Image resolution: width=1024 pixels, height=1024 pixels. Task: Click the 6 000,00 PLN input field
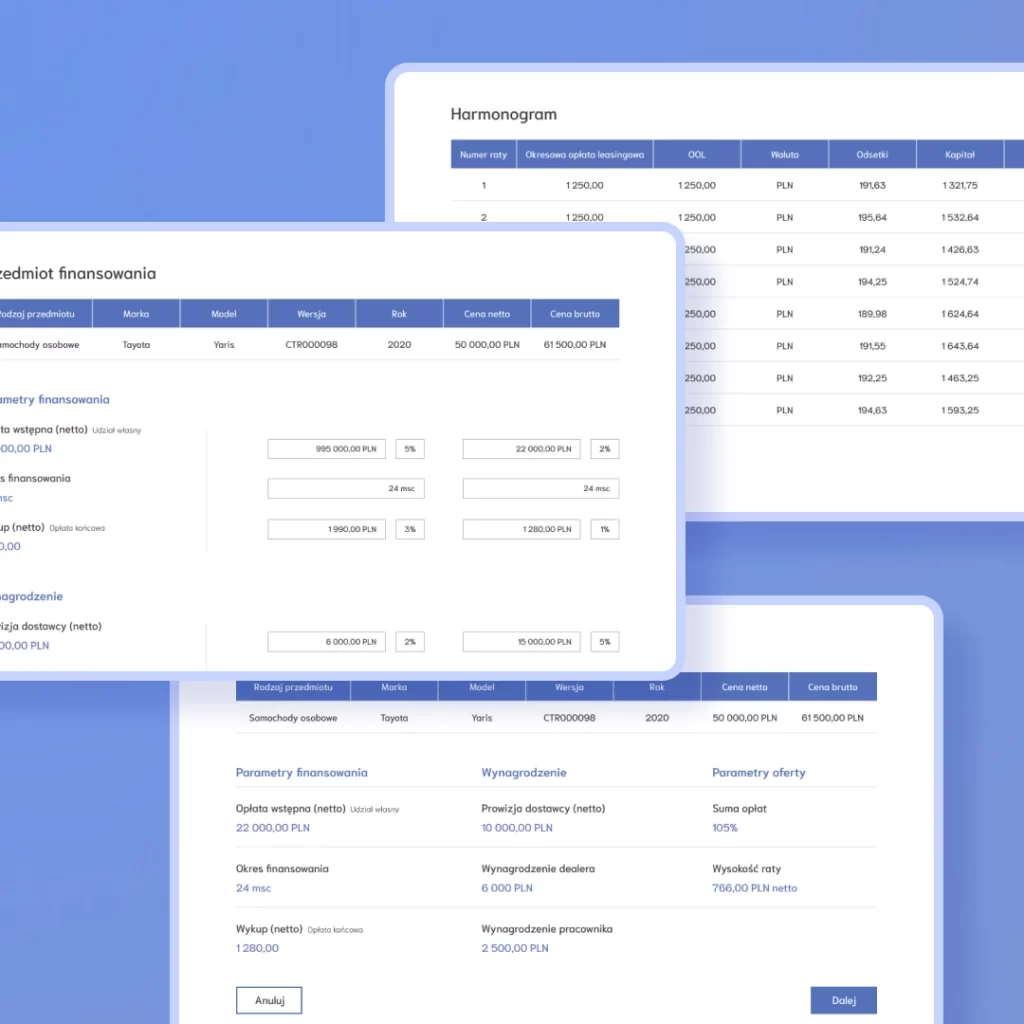click(326, 642)
